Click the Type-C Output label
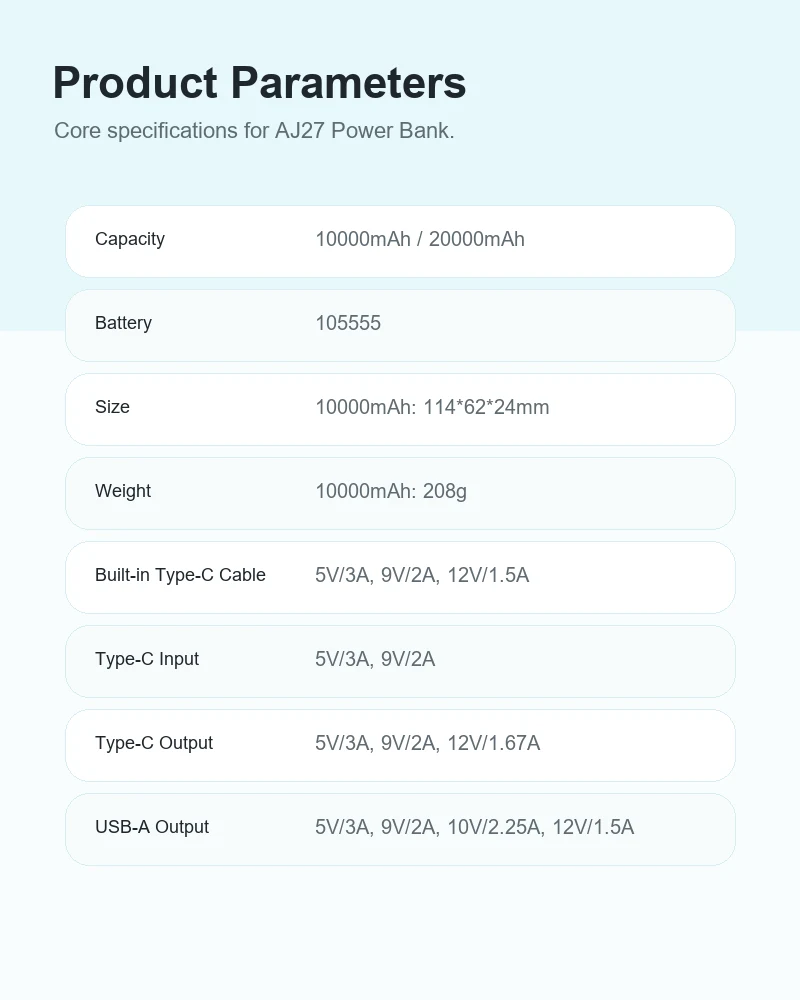 pyautogui.click(x=154, y=743)
